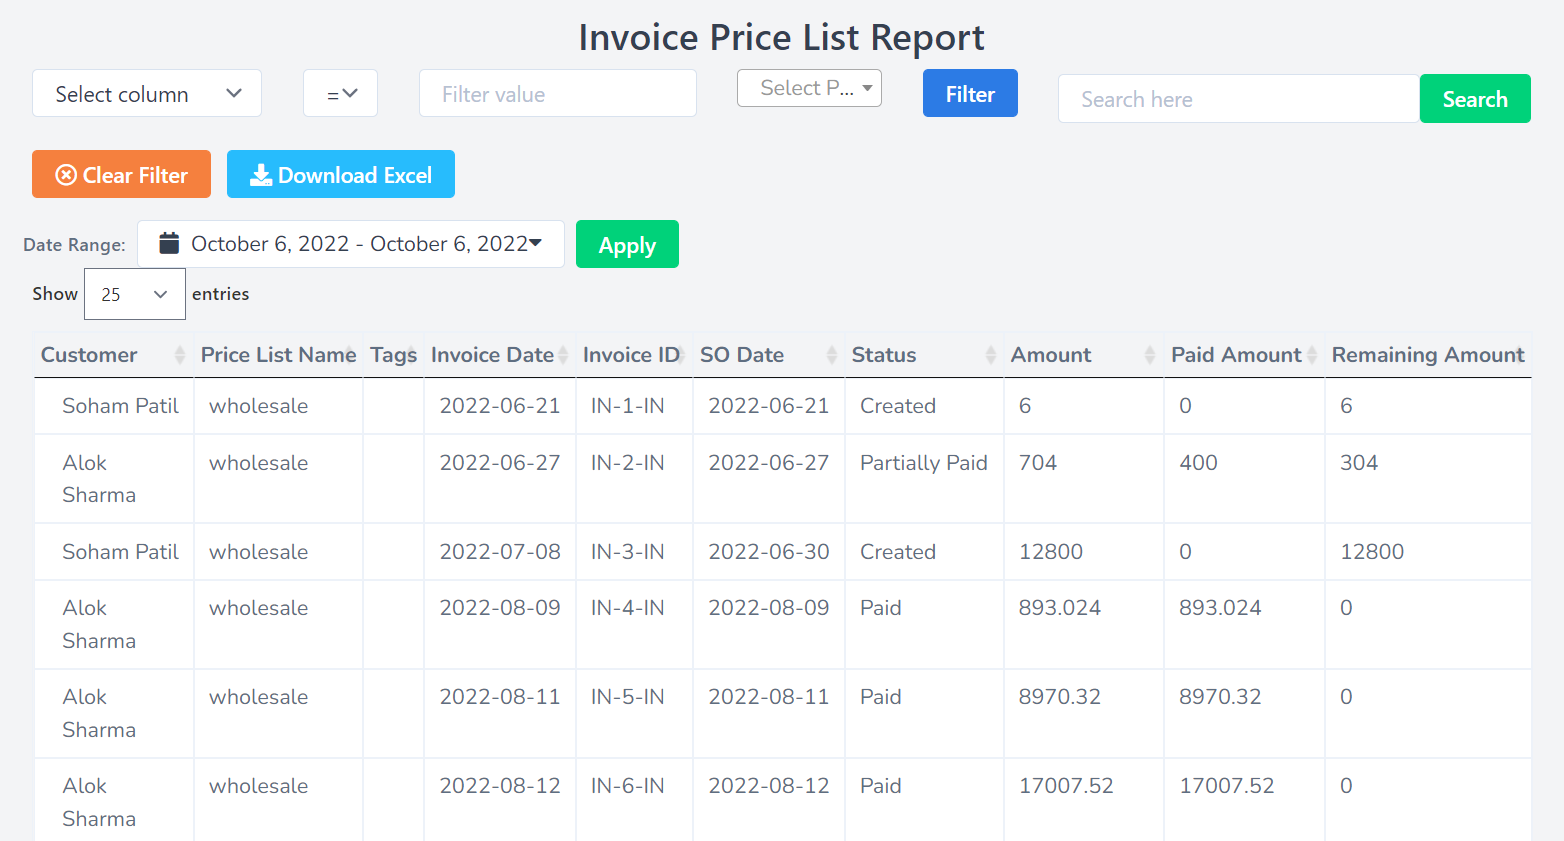Click wholesale in IN-5-IN row
Image resolution: width=1564 pixels, height=841 pixels.
[x=258, y=697]
